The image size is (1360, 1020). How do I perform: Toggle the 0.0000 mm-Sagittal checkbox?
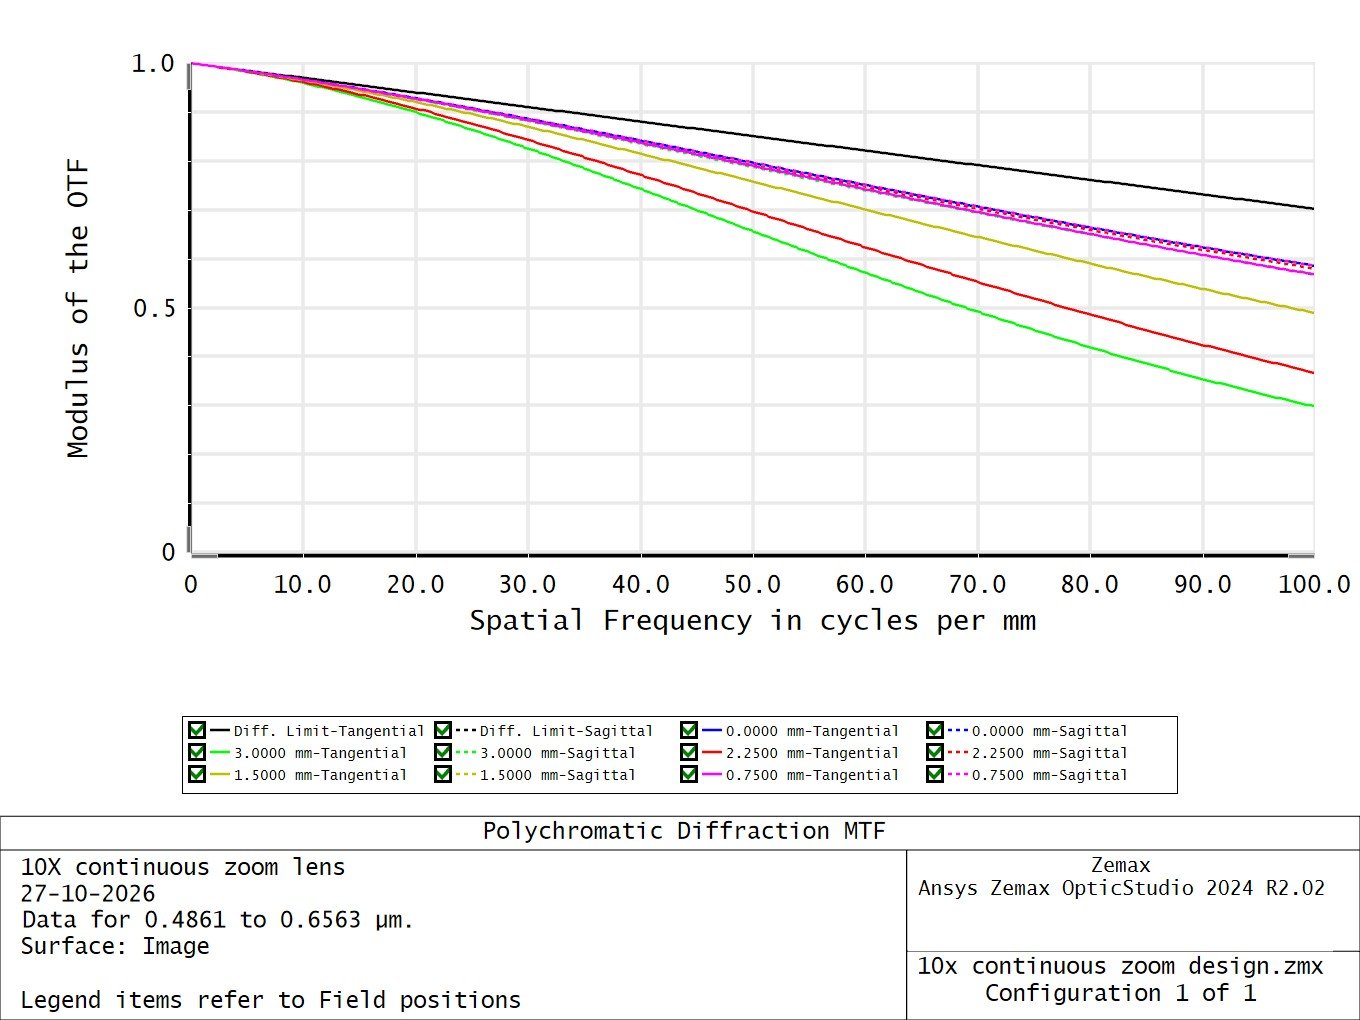click(935, 731)
